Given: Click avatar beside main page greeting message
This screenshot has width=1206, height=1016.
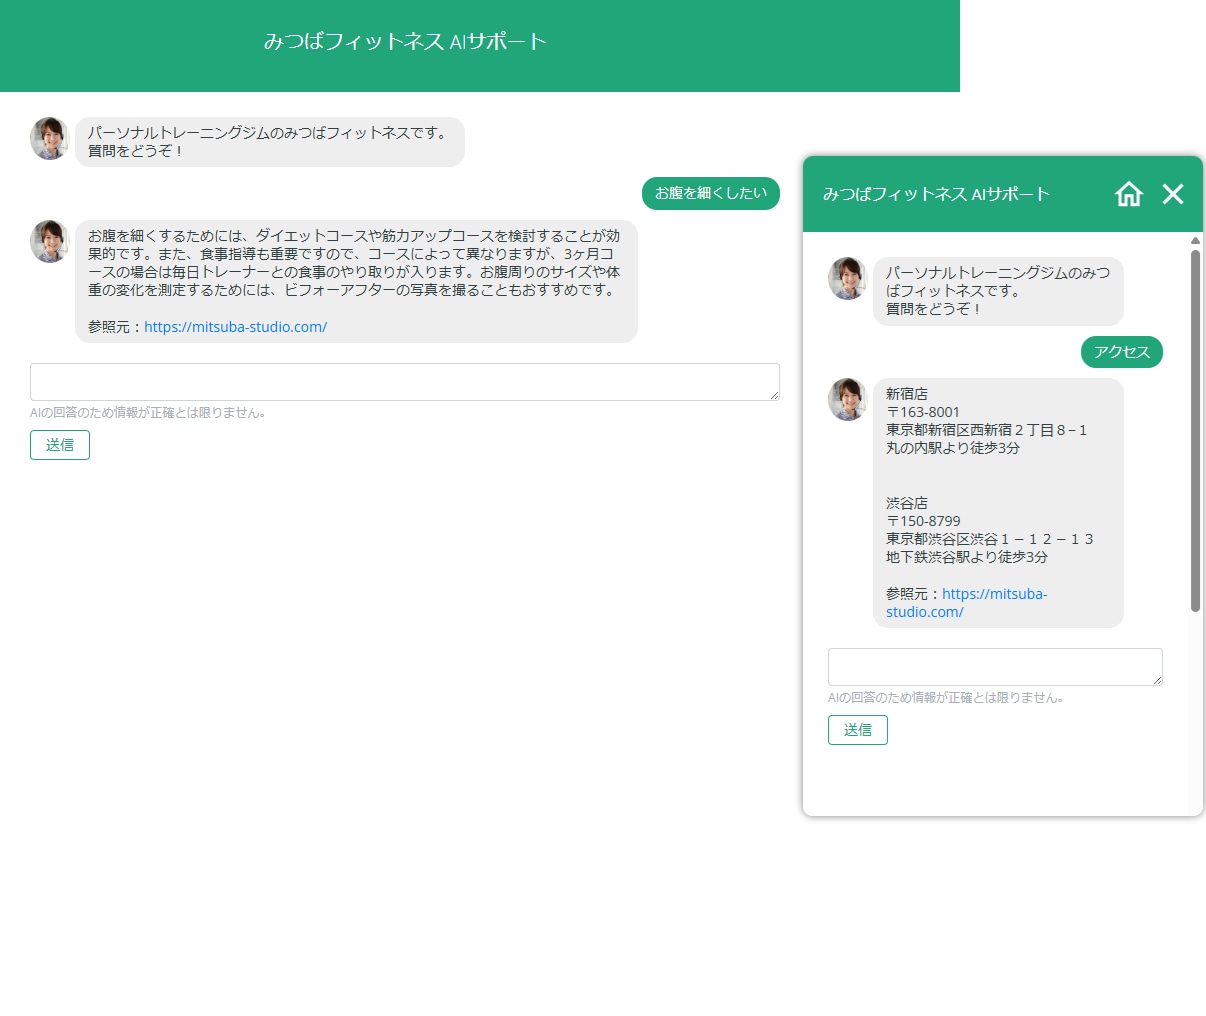Looking at the screenshot, I should click(49, 138).
